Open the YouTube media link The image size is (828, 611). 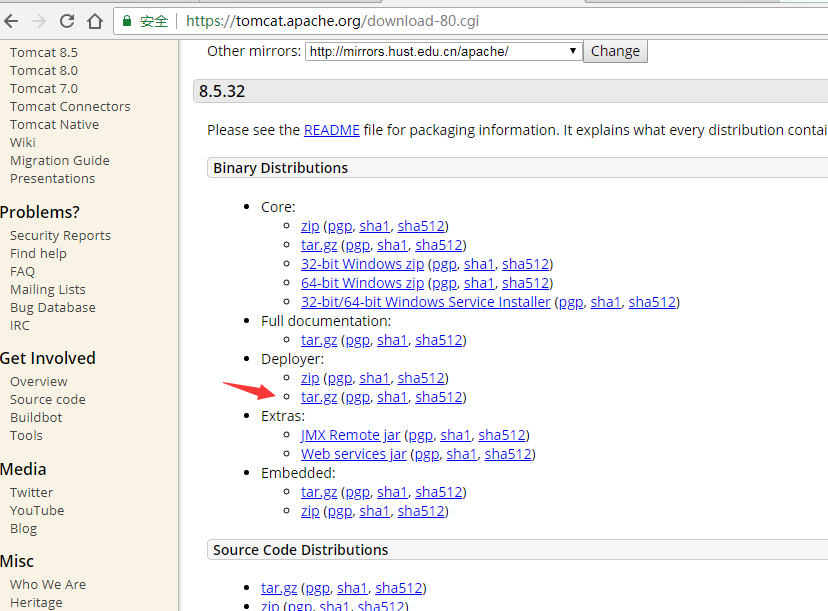pos(37,510)
